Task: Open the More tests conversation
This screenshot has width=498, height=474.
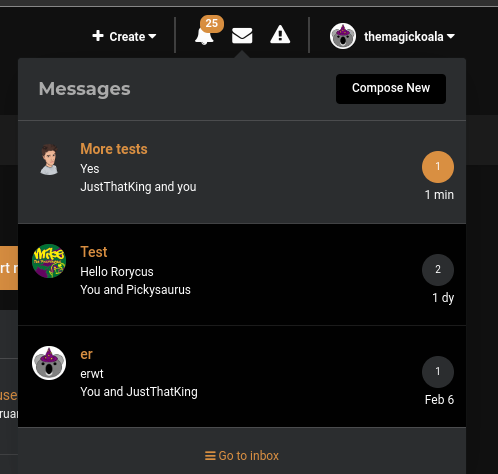Action: coord(242,172)
